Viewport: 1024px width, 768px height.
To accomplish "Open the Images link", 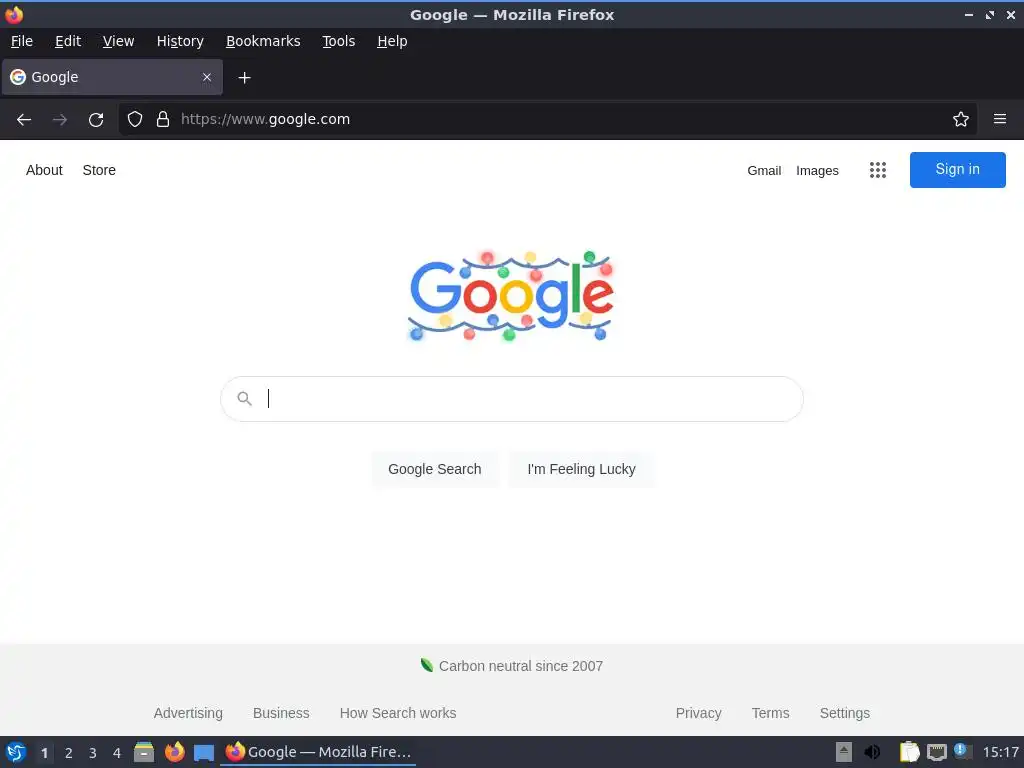I will pyautogui.click(x=817, y=170).
